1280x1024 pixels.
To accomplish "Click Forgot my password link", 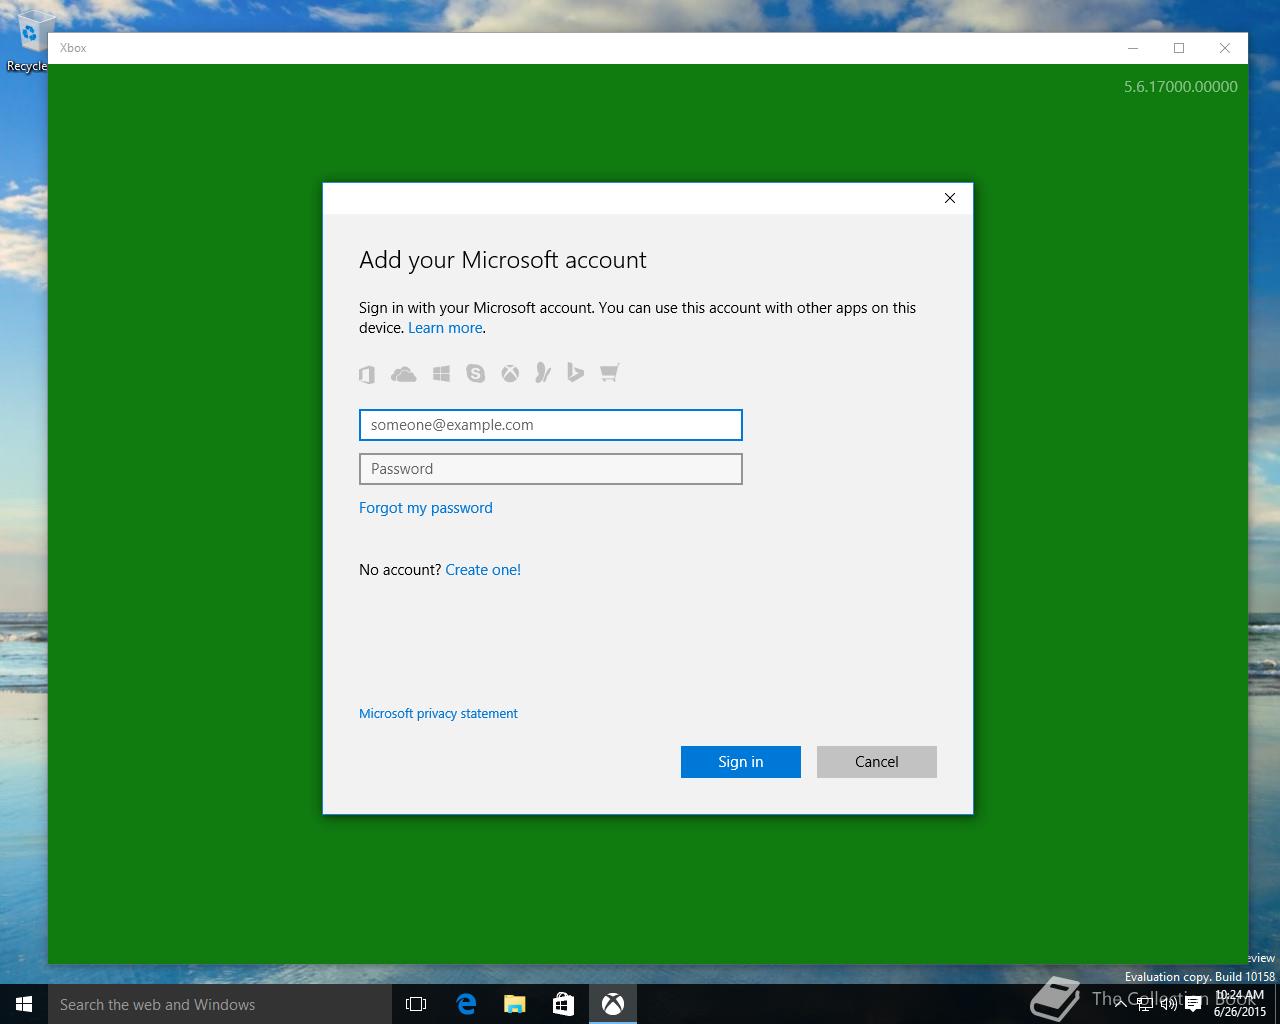I will tap(426, 508).
